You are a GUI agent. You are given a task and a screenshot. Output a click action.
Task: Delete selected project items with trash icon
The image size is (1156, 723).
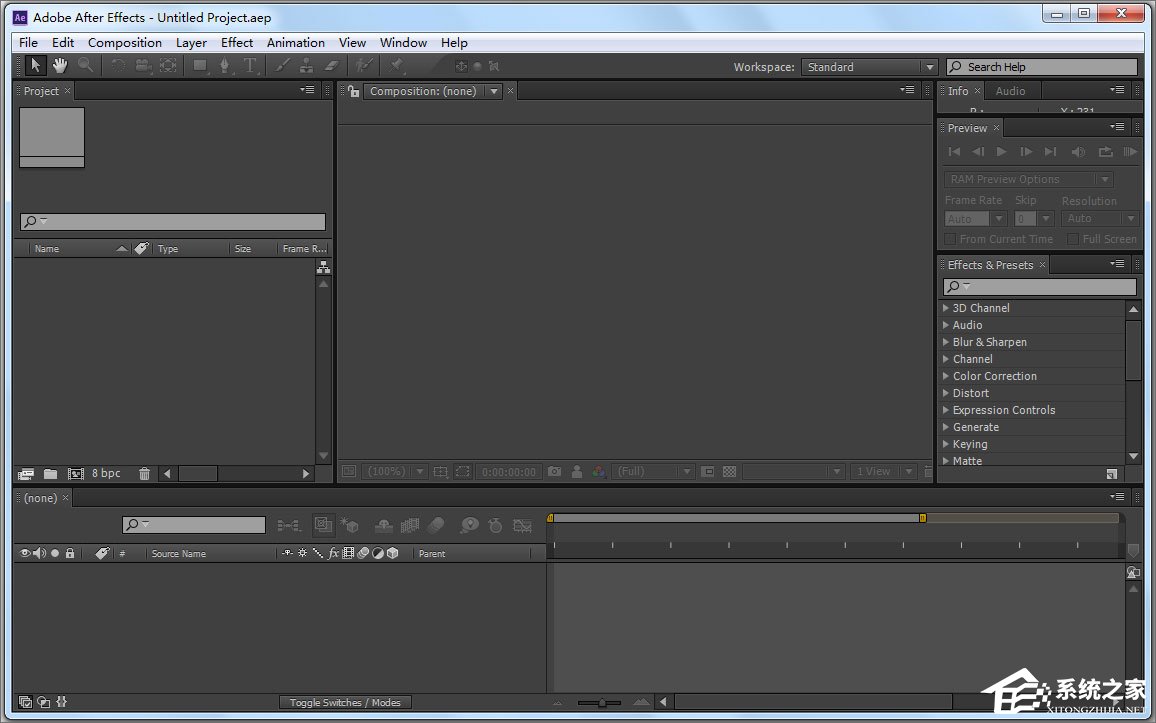click(x=144, y=474)
